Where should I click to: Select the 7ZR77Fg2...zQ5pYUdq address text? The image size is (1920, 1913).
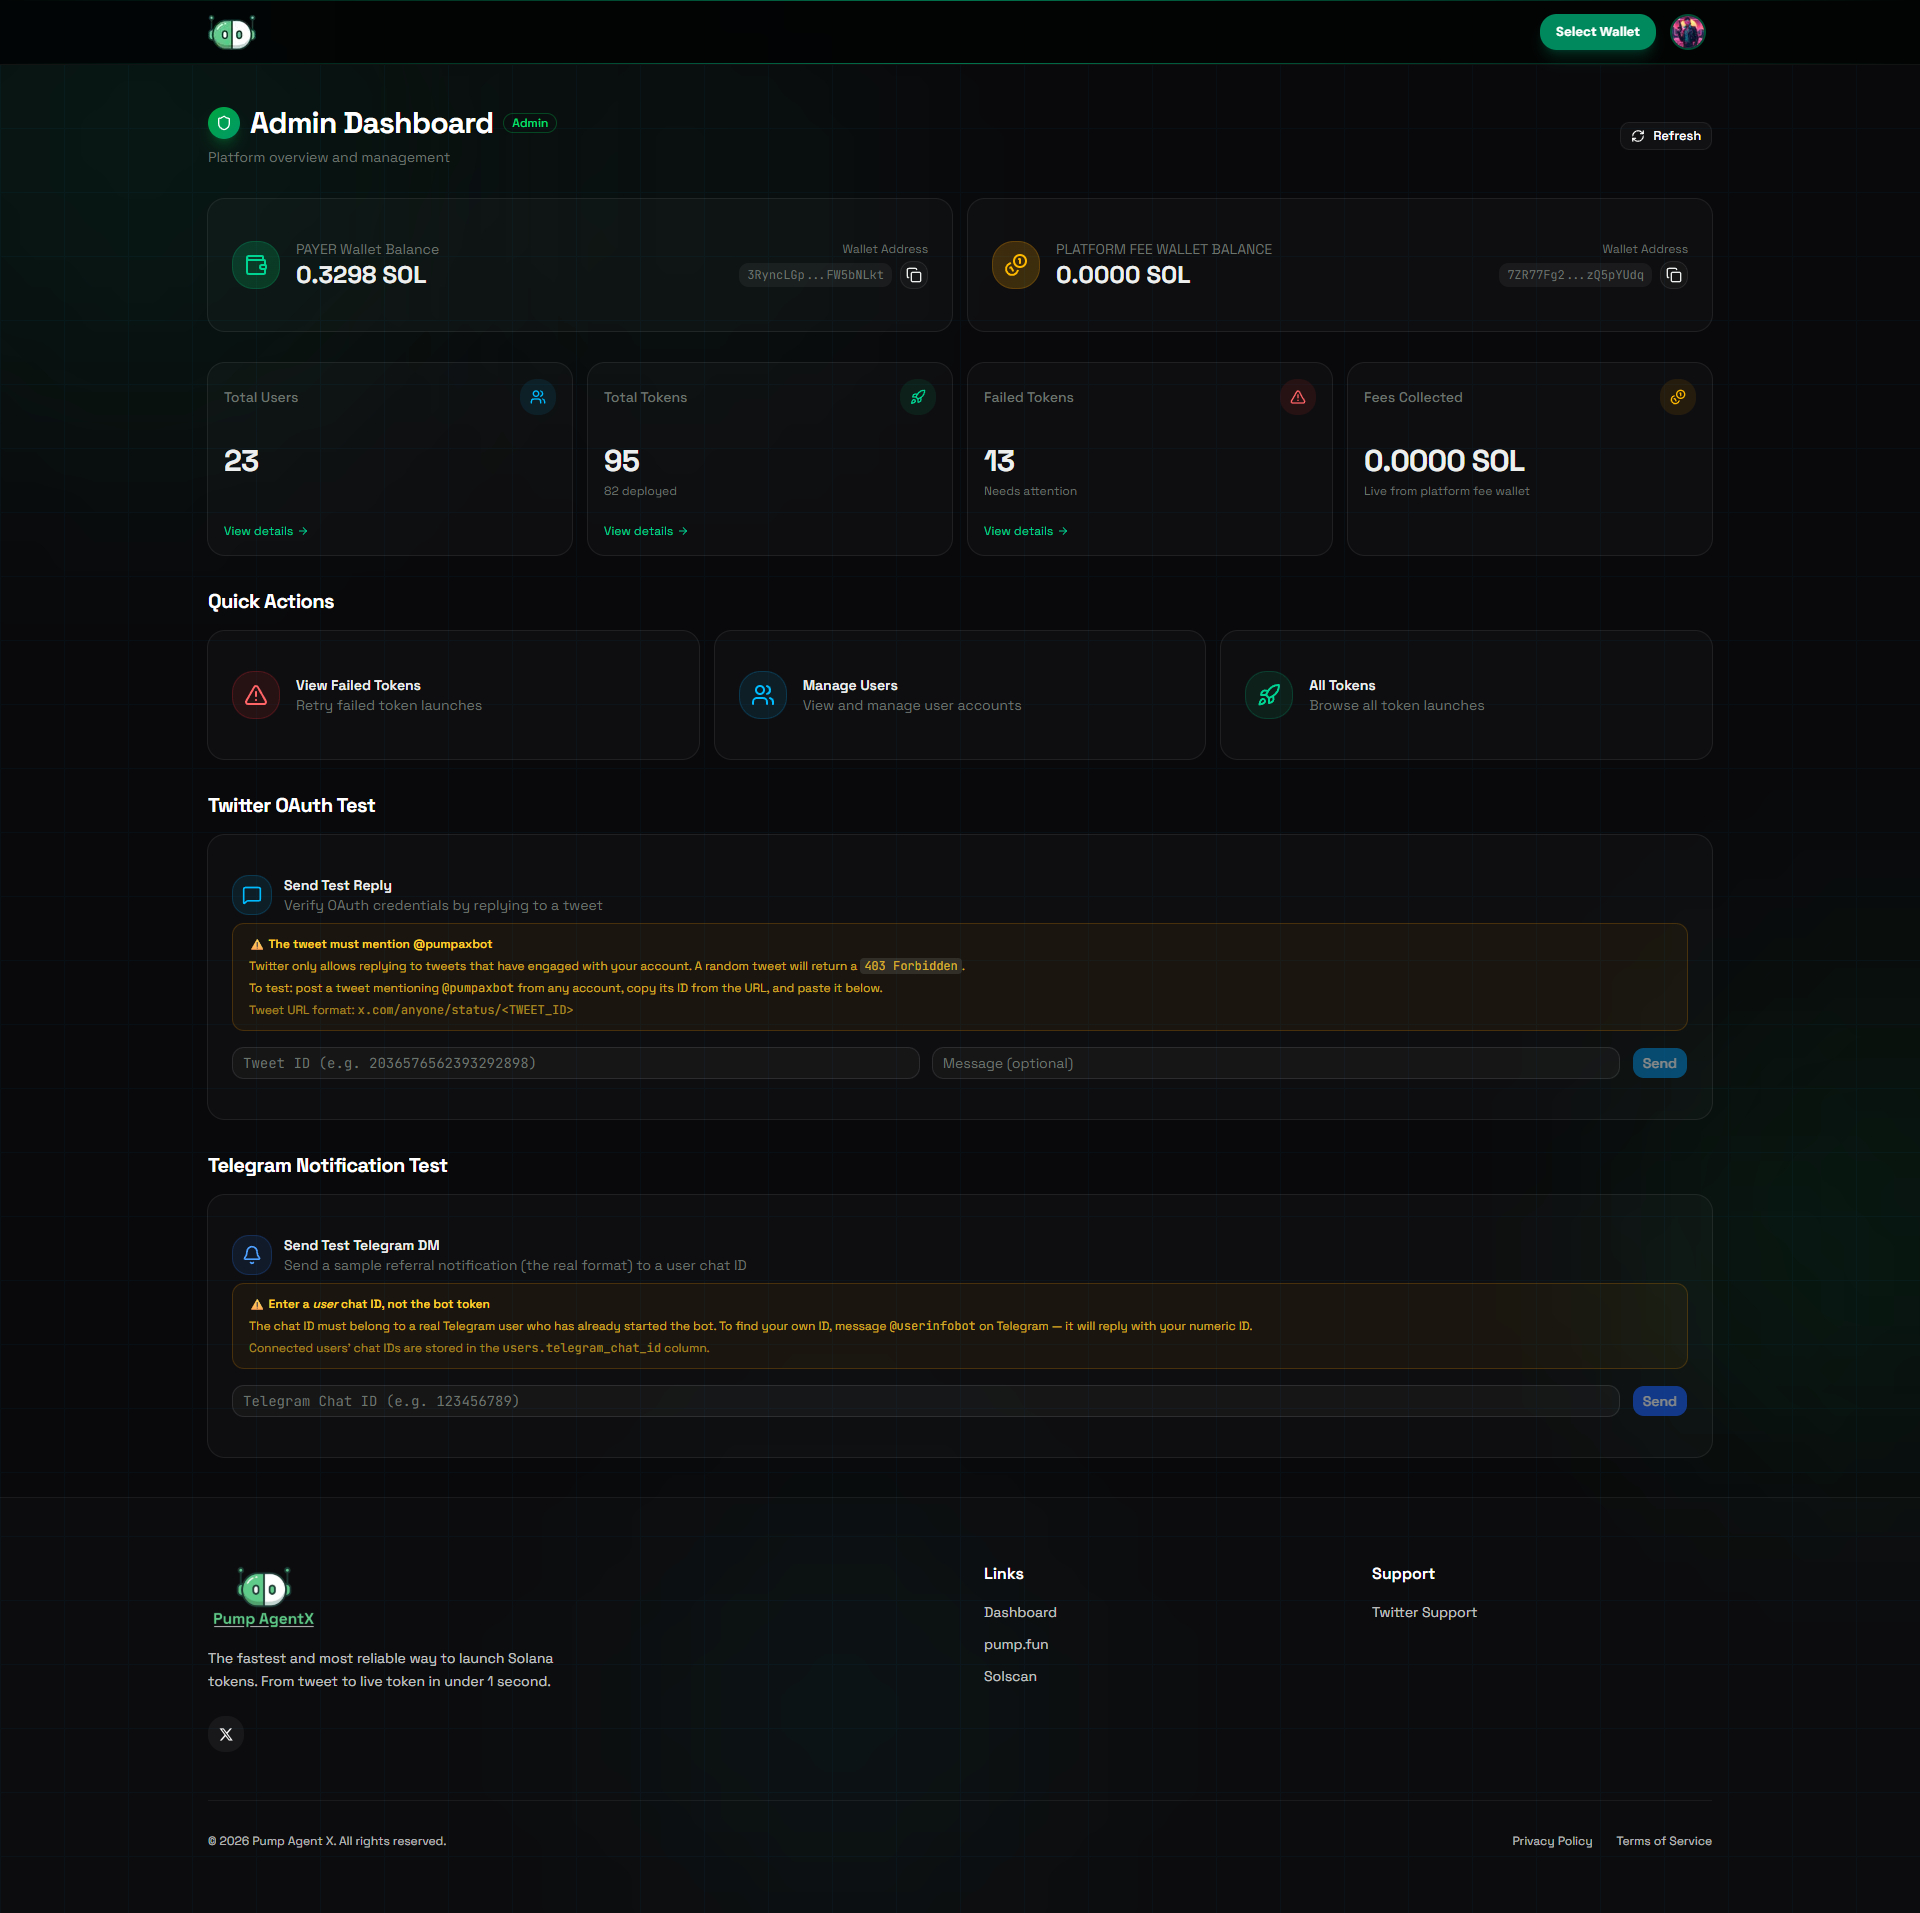coord(1575,275)
